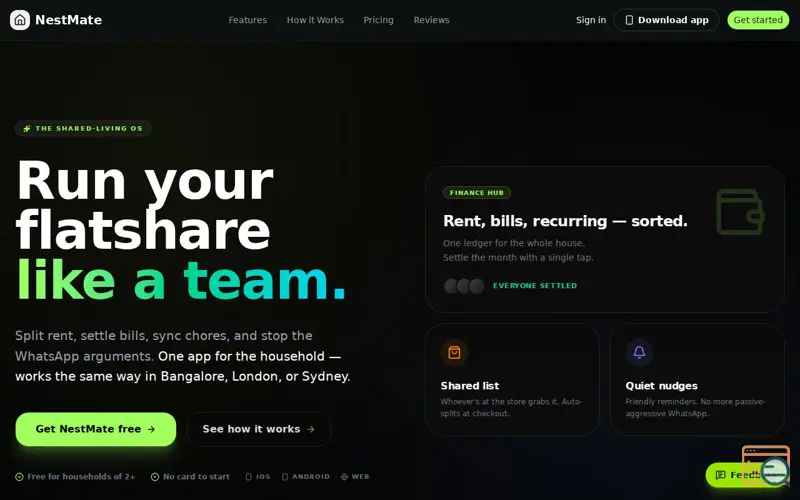Click 'Free for households of 2+' text
Screen dimensions: 800x500
tap(82, 477)
